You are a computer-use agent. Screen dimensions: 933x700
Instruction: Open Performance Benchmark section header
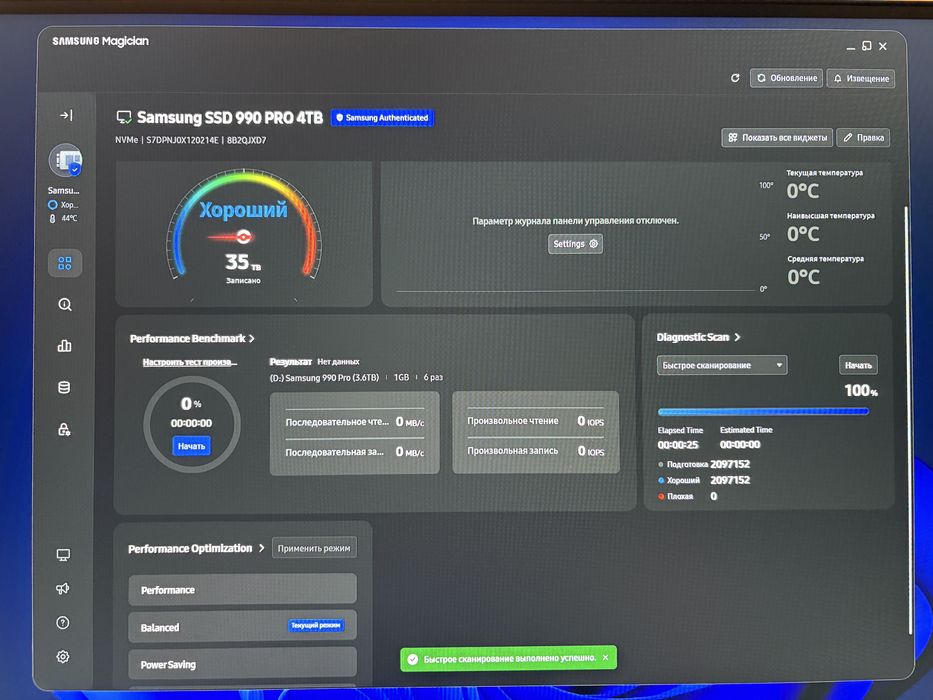[192, 339]
